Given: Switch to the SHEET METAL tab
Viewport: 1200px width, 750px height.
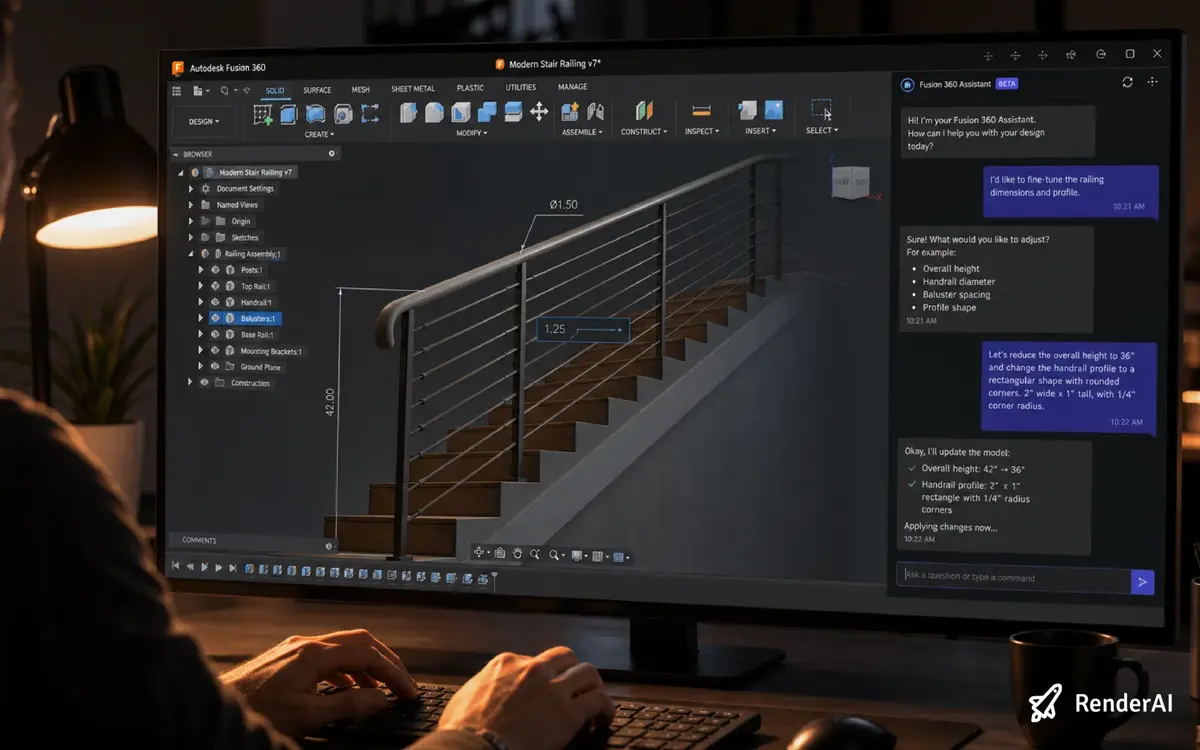Looking at the screenshot, I should click(412, 89).
